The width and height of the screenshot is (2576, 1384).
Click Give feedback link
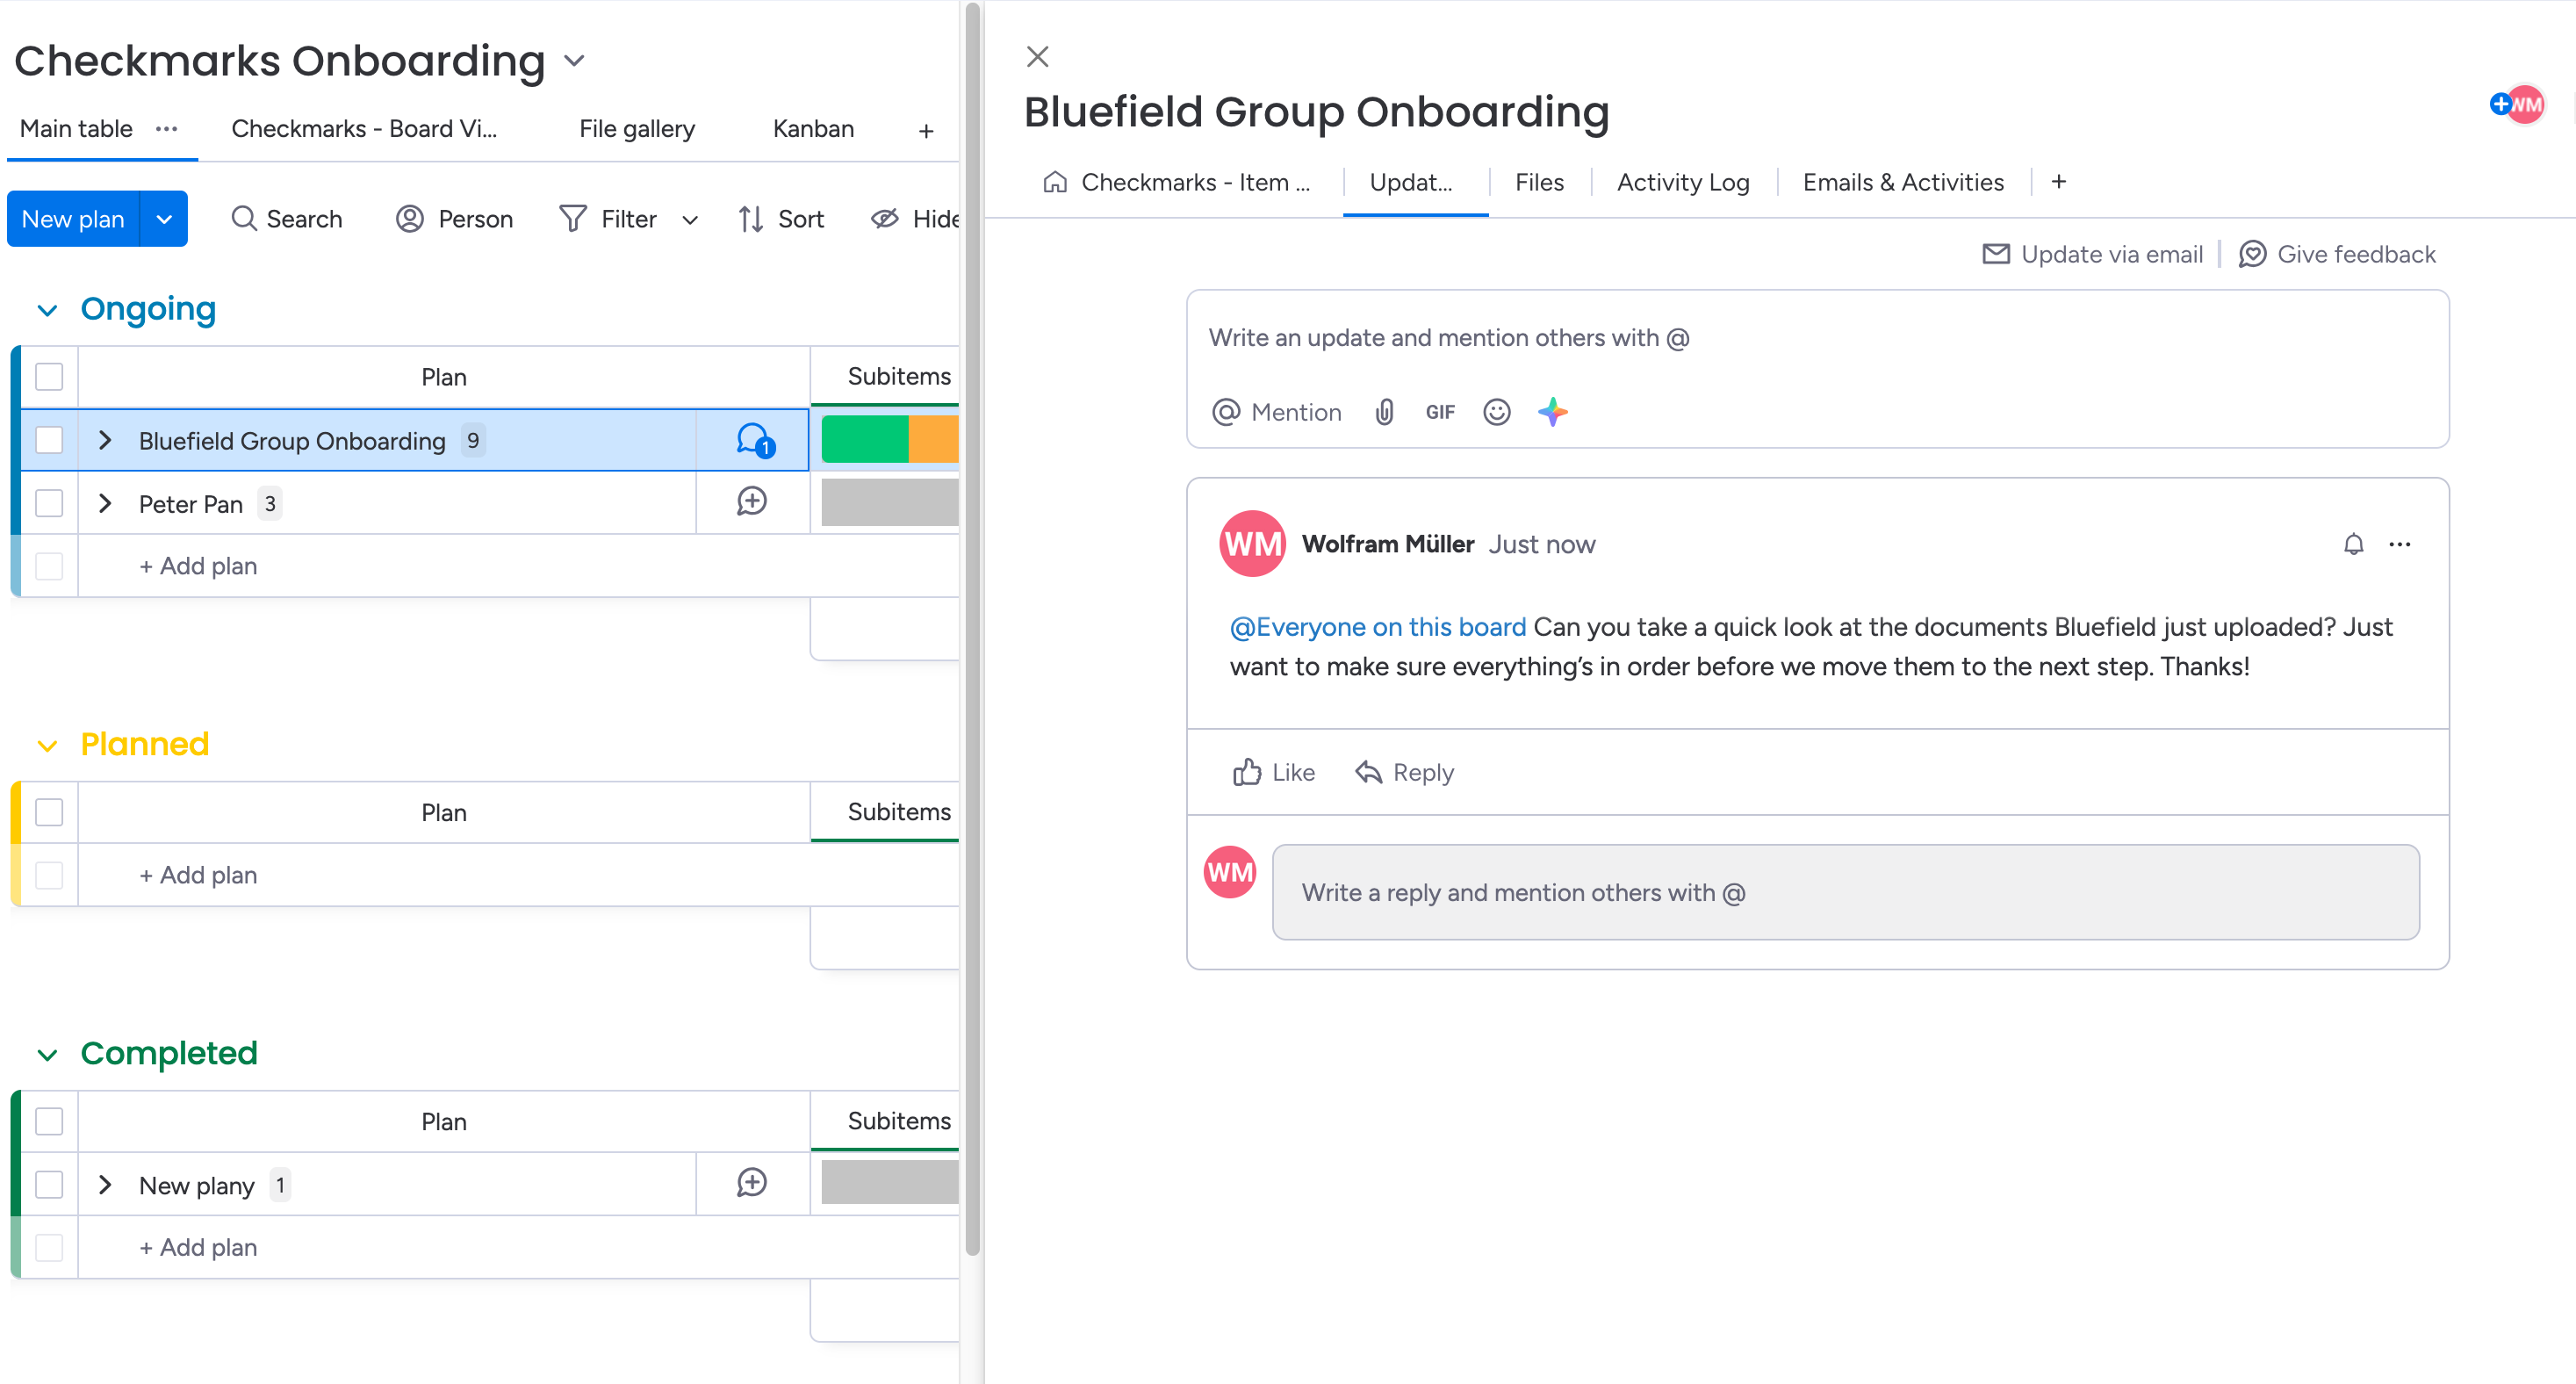(x=2337, y=254)
